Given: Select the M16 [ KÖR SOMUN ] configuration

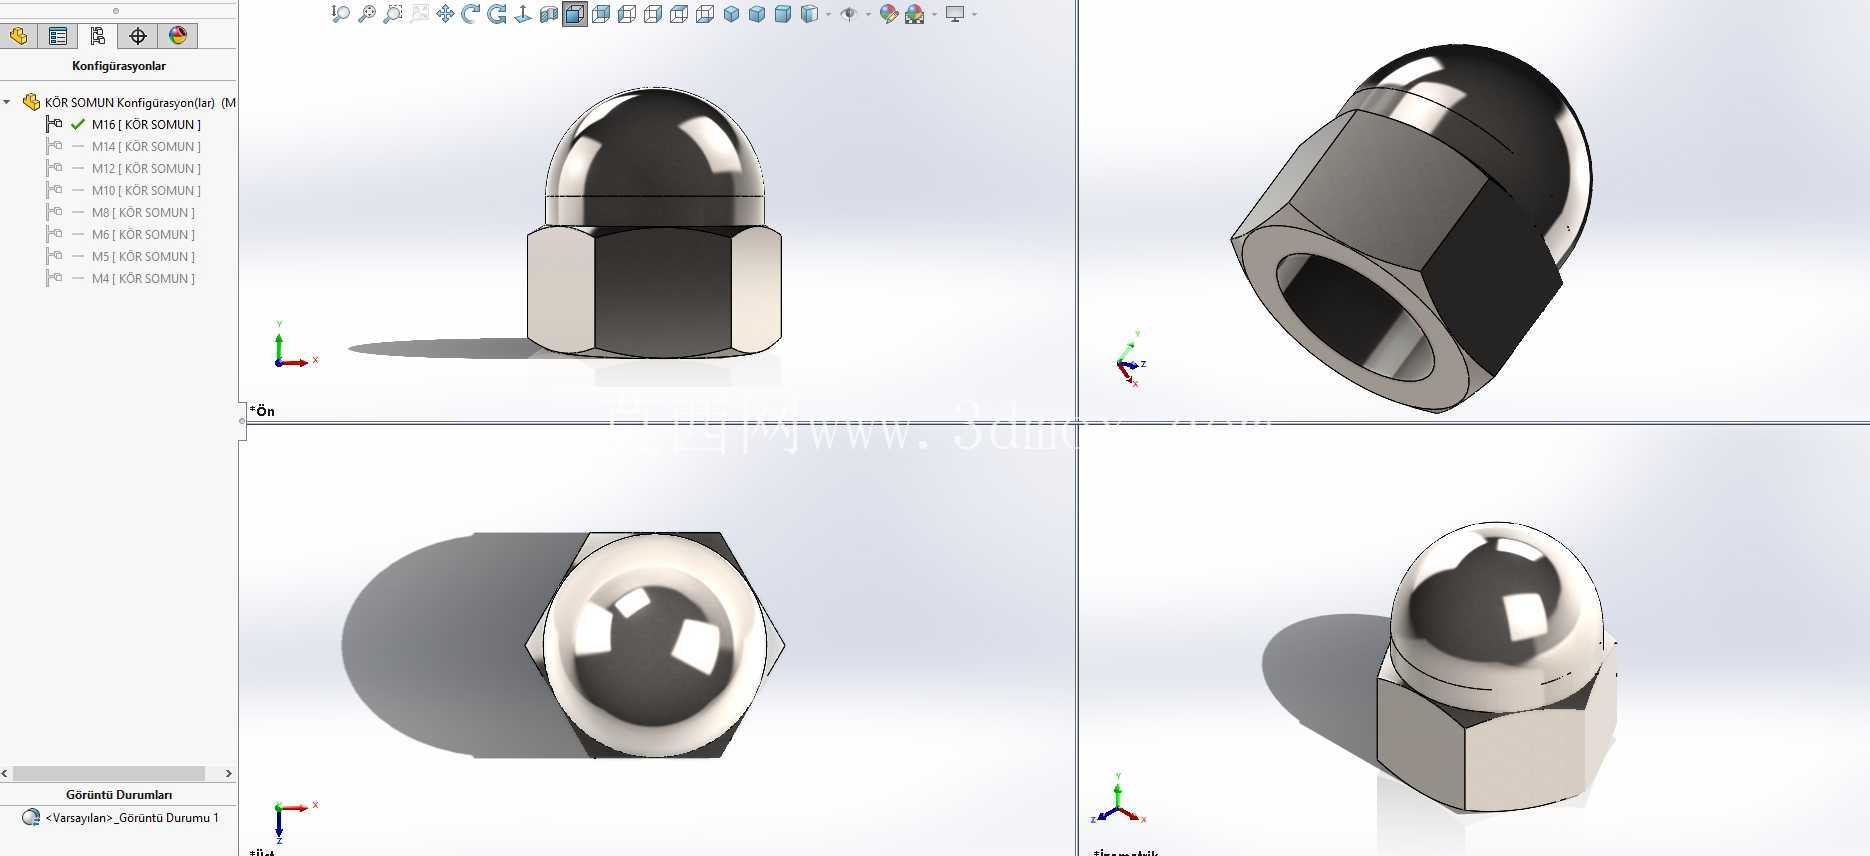Looking at the screenshot, I should pyautogui.click(x=146, y=124).
